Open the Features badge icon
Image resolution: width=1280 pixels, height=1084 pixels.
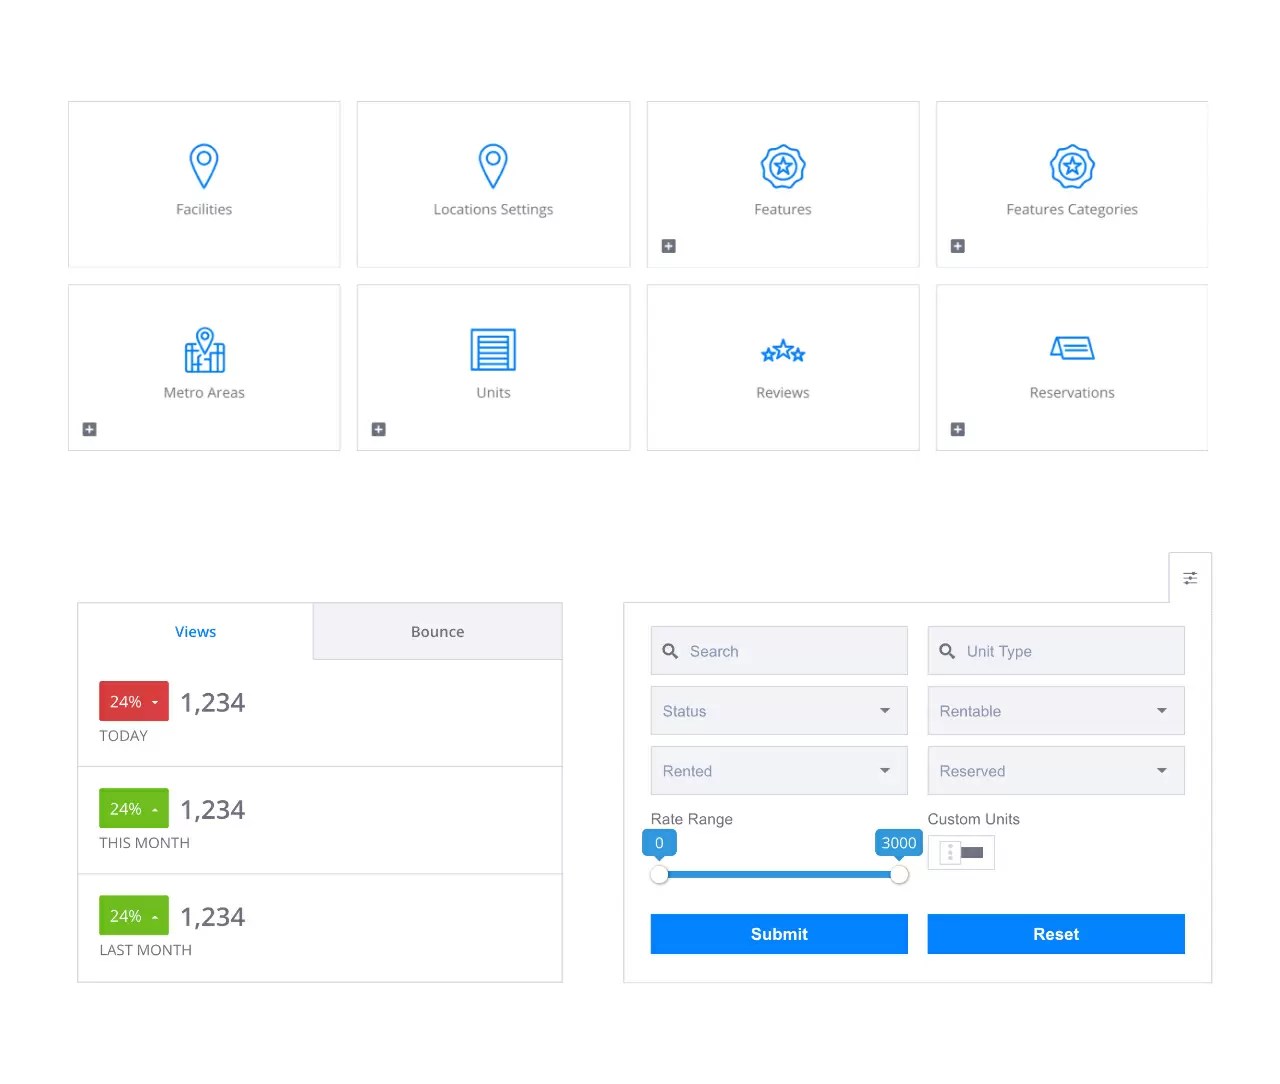click(783, 167)
